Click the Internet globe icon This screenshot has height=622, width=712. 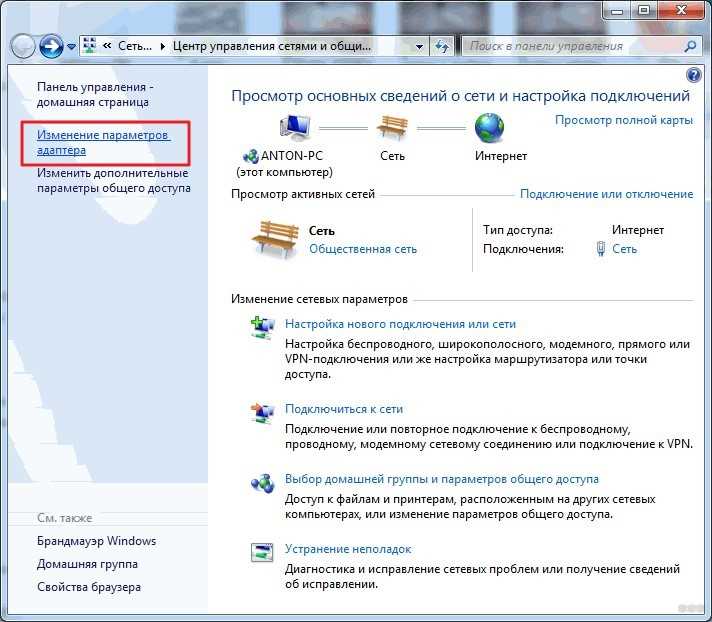tap(489, 128)
